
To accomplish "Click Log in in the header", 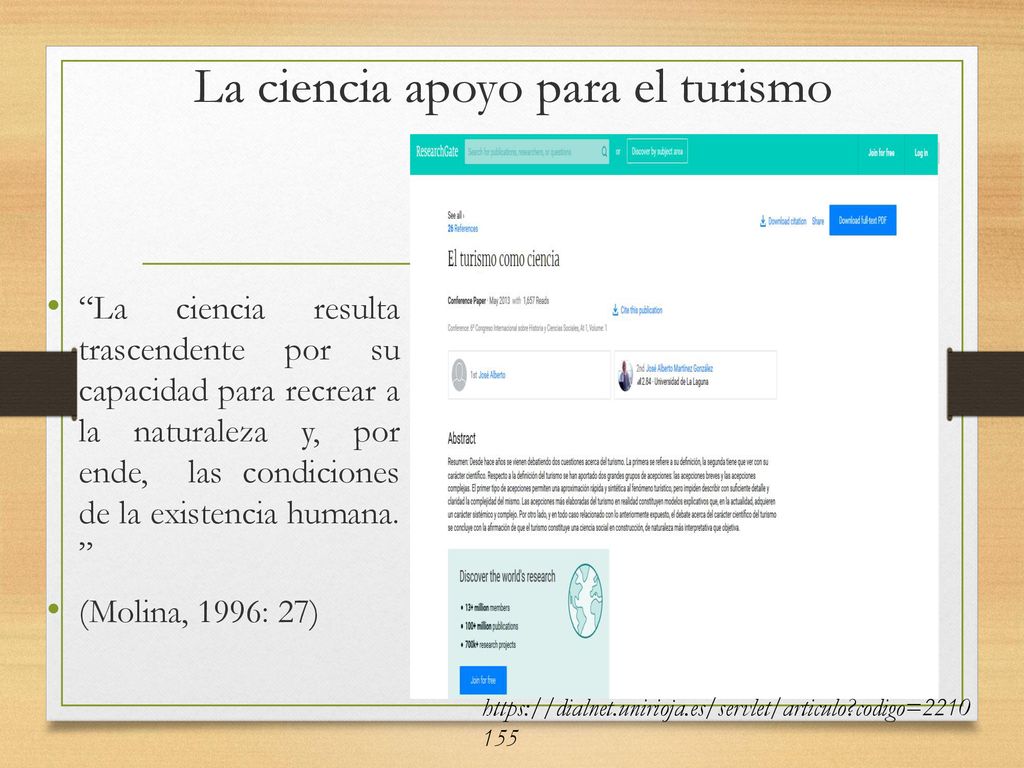I will click(921, 153).
